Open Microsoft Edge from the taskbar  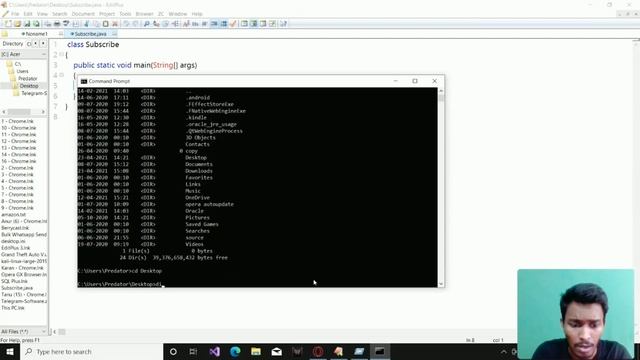[235, 351]
